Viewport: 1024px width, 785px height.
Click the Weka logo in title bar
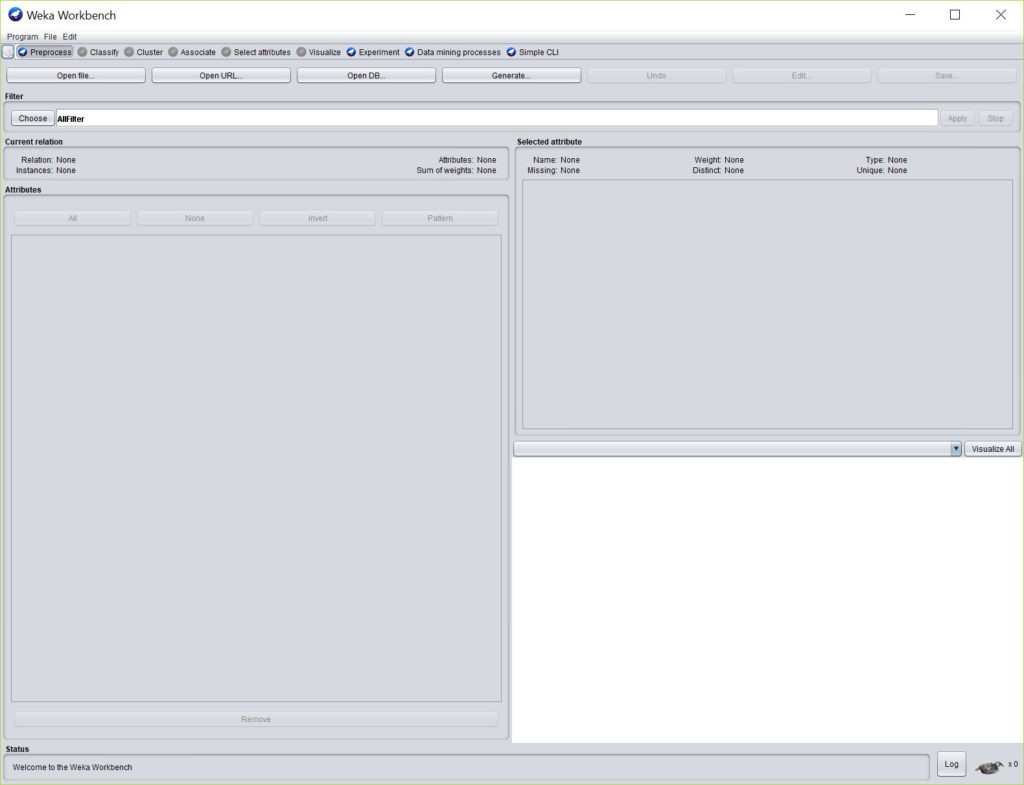tap(15, 14)
